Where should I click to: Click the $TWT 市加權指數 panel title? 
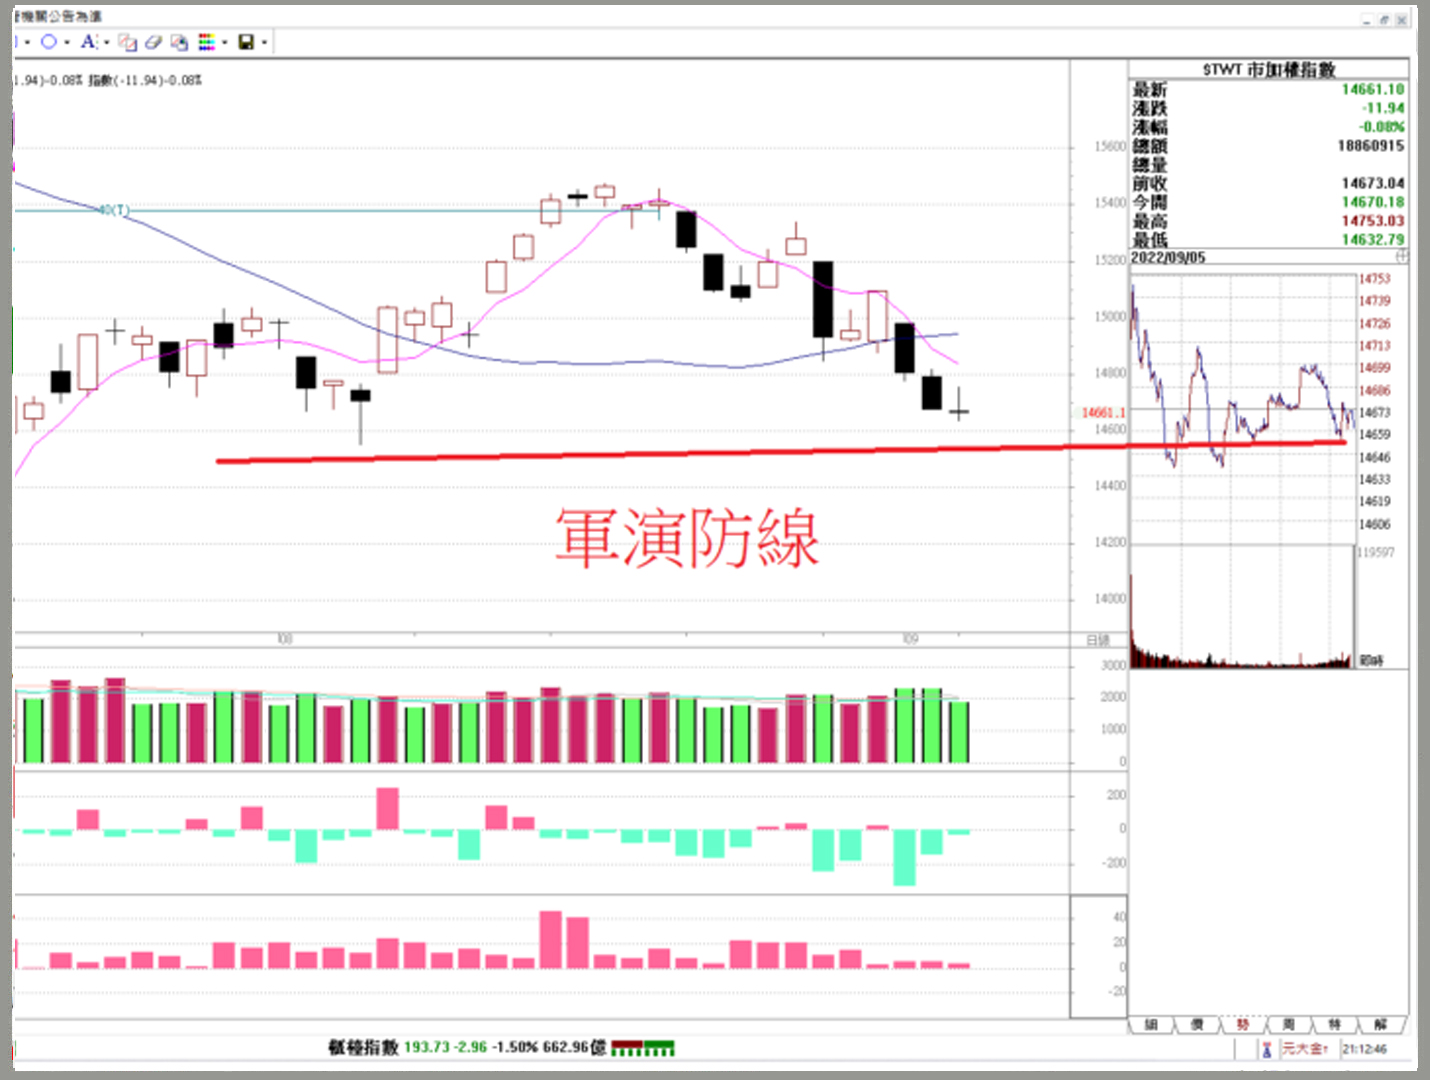[1269, 69]
